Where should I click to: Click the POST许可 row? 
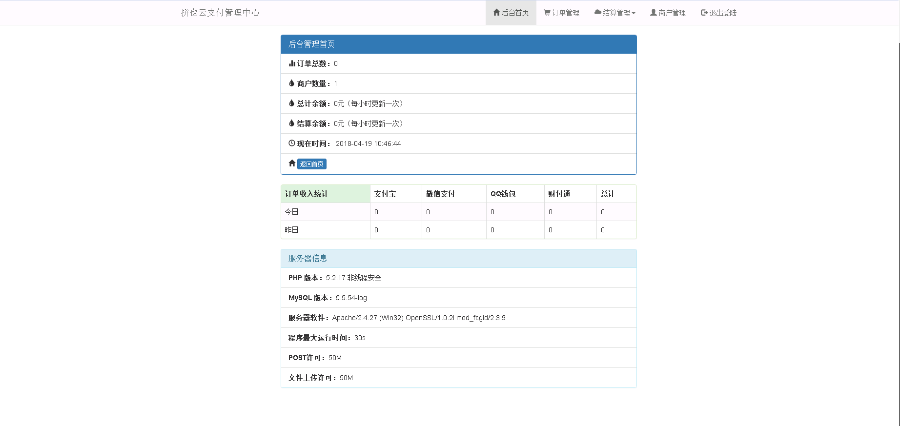pyautogui.click(x=459, y=358)
